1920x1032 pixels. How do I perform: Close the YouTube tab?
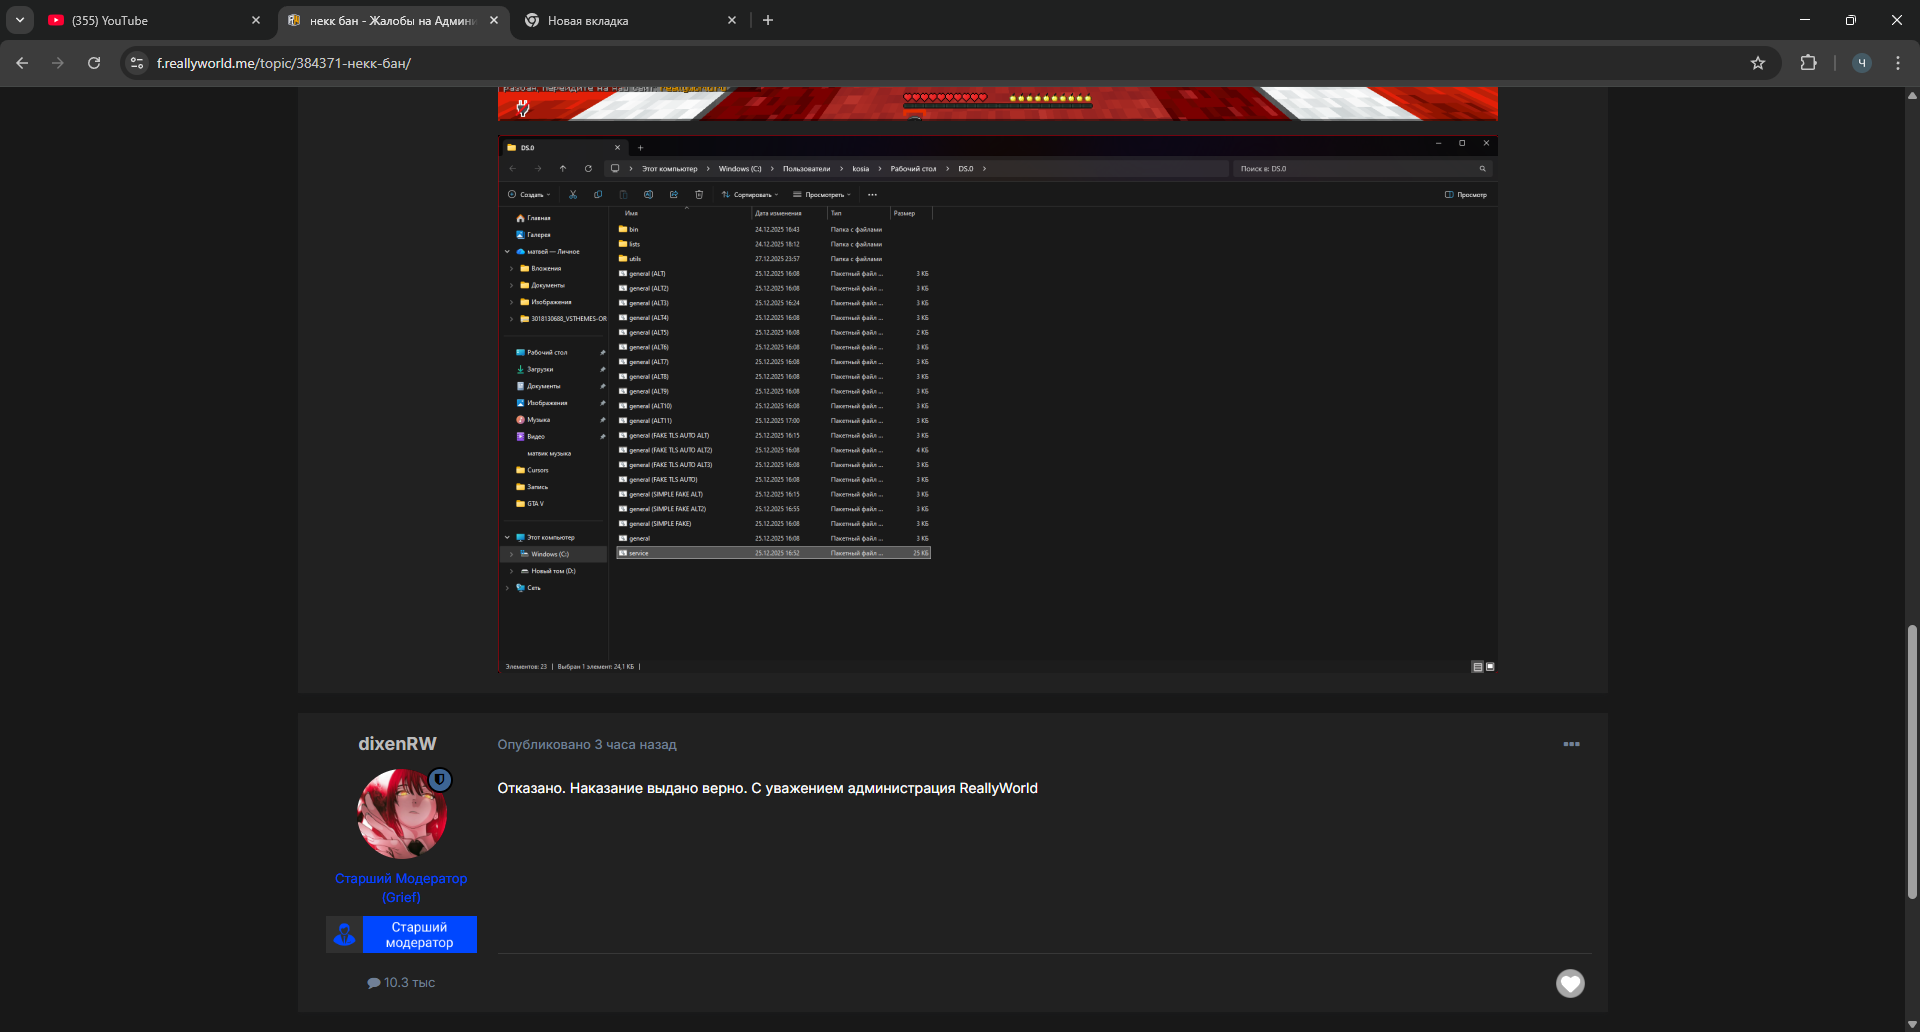(256, 20)
